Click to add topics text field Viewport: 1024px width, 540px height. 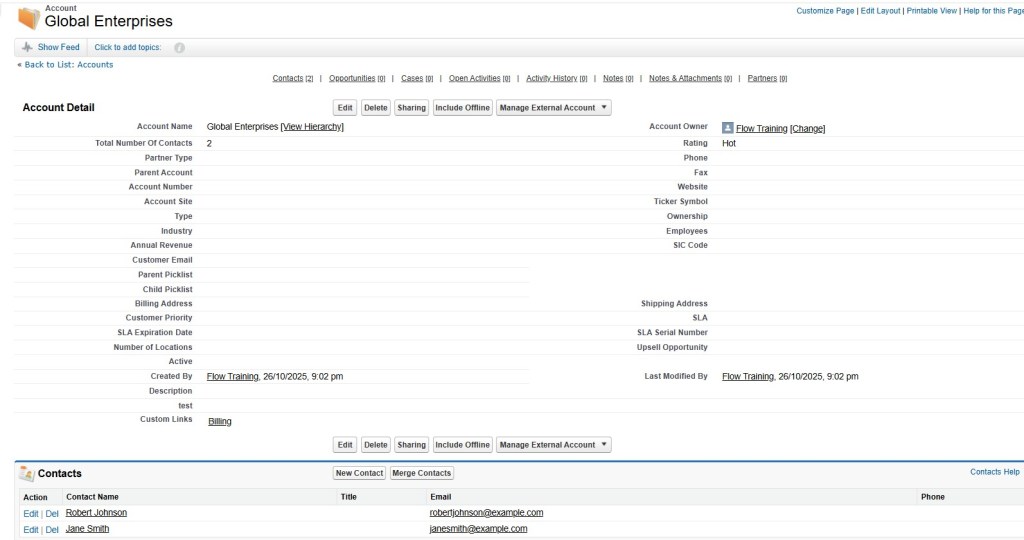pos(130,47)
